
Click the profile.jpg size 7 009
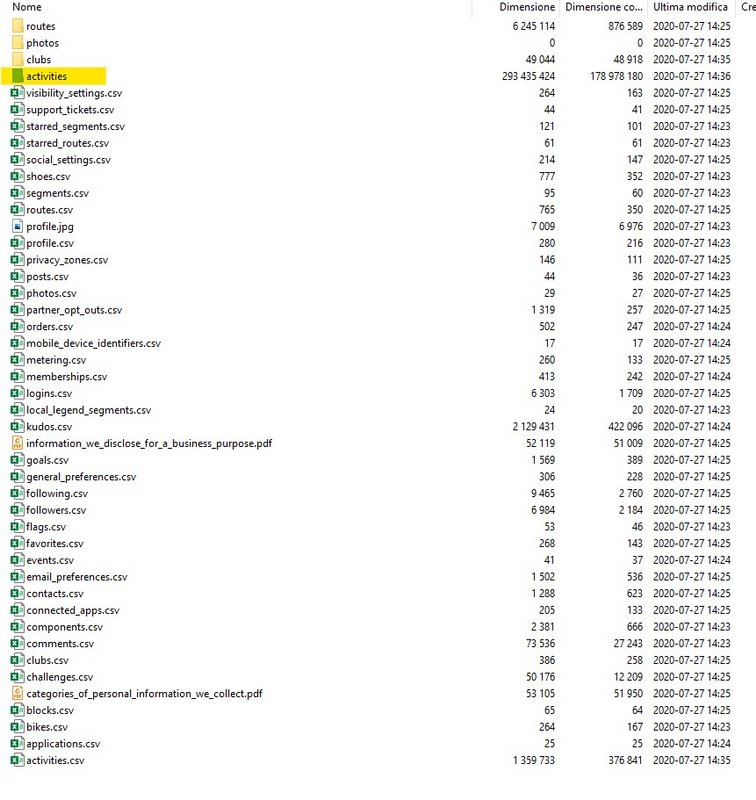tap(543, 227)
